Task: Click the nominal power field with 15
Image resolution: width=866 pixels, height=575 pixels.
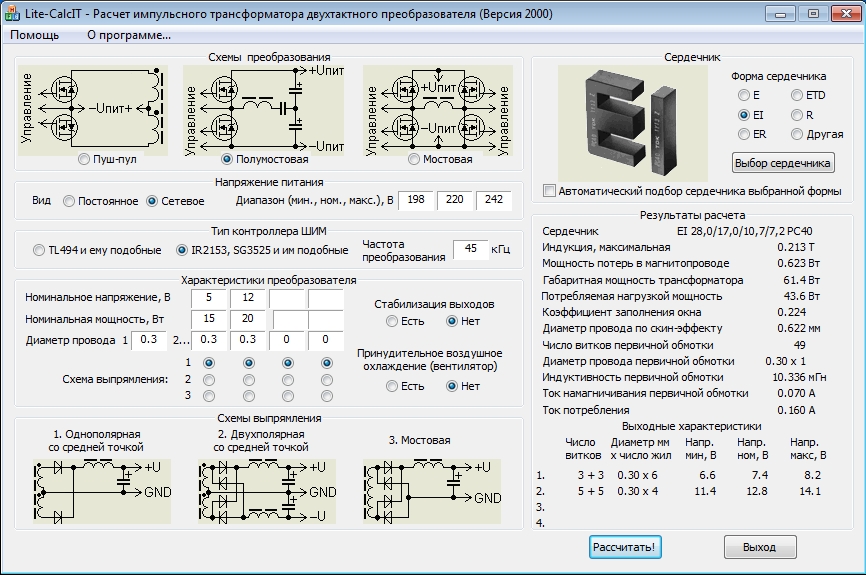Action: coord(209,319)
